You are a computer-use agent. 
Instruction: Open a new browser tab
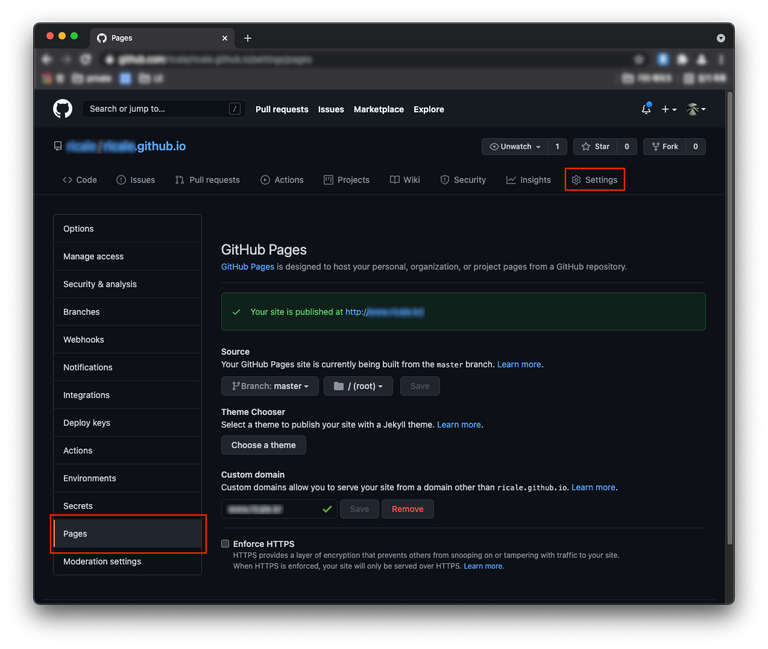point(248,38)
